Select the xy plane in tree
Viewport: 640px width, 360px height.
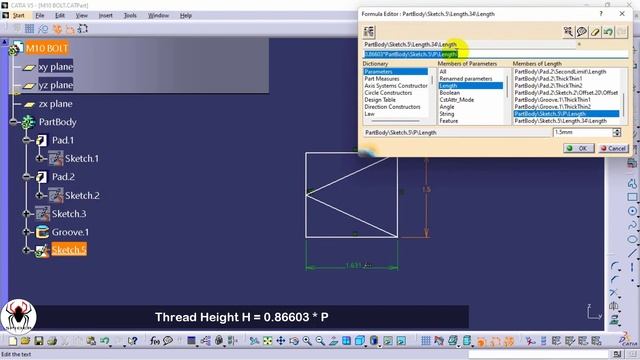(56, 67)
